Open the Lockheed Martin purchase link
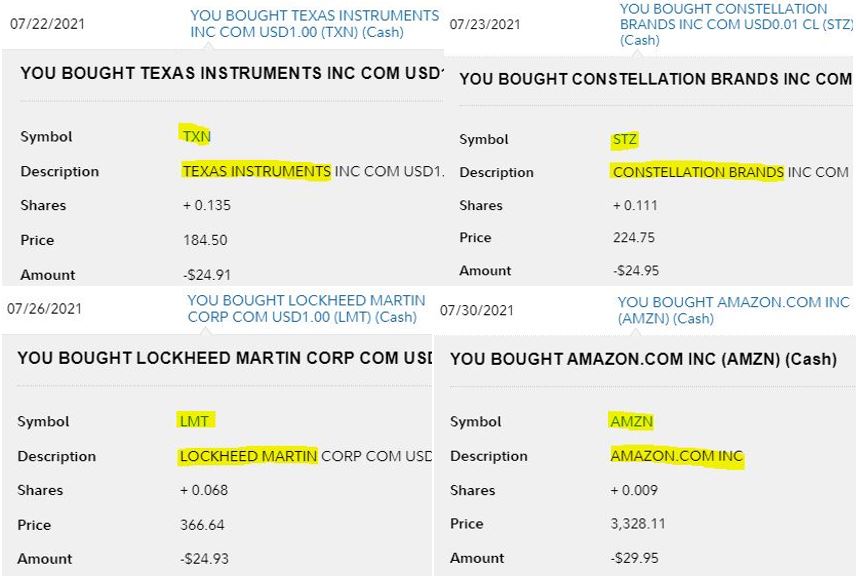The height and width of the screenshot is (578, 856). point(306,309)
